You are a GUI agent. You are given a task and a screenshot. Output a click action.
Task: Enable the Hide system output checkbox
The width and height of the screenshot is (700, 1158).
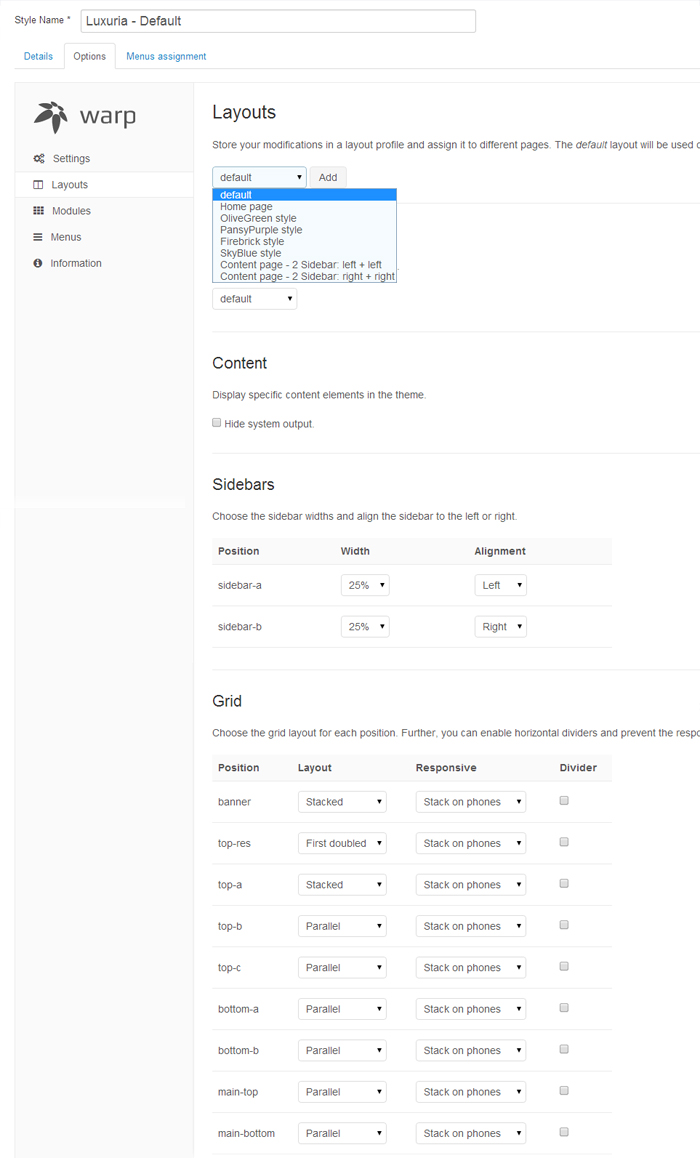[x=216, y=423]
